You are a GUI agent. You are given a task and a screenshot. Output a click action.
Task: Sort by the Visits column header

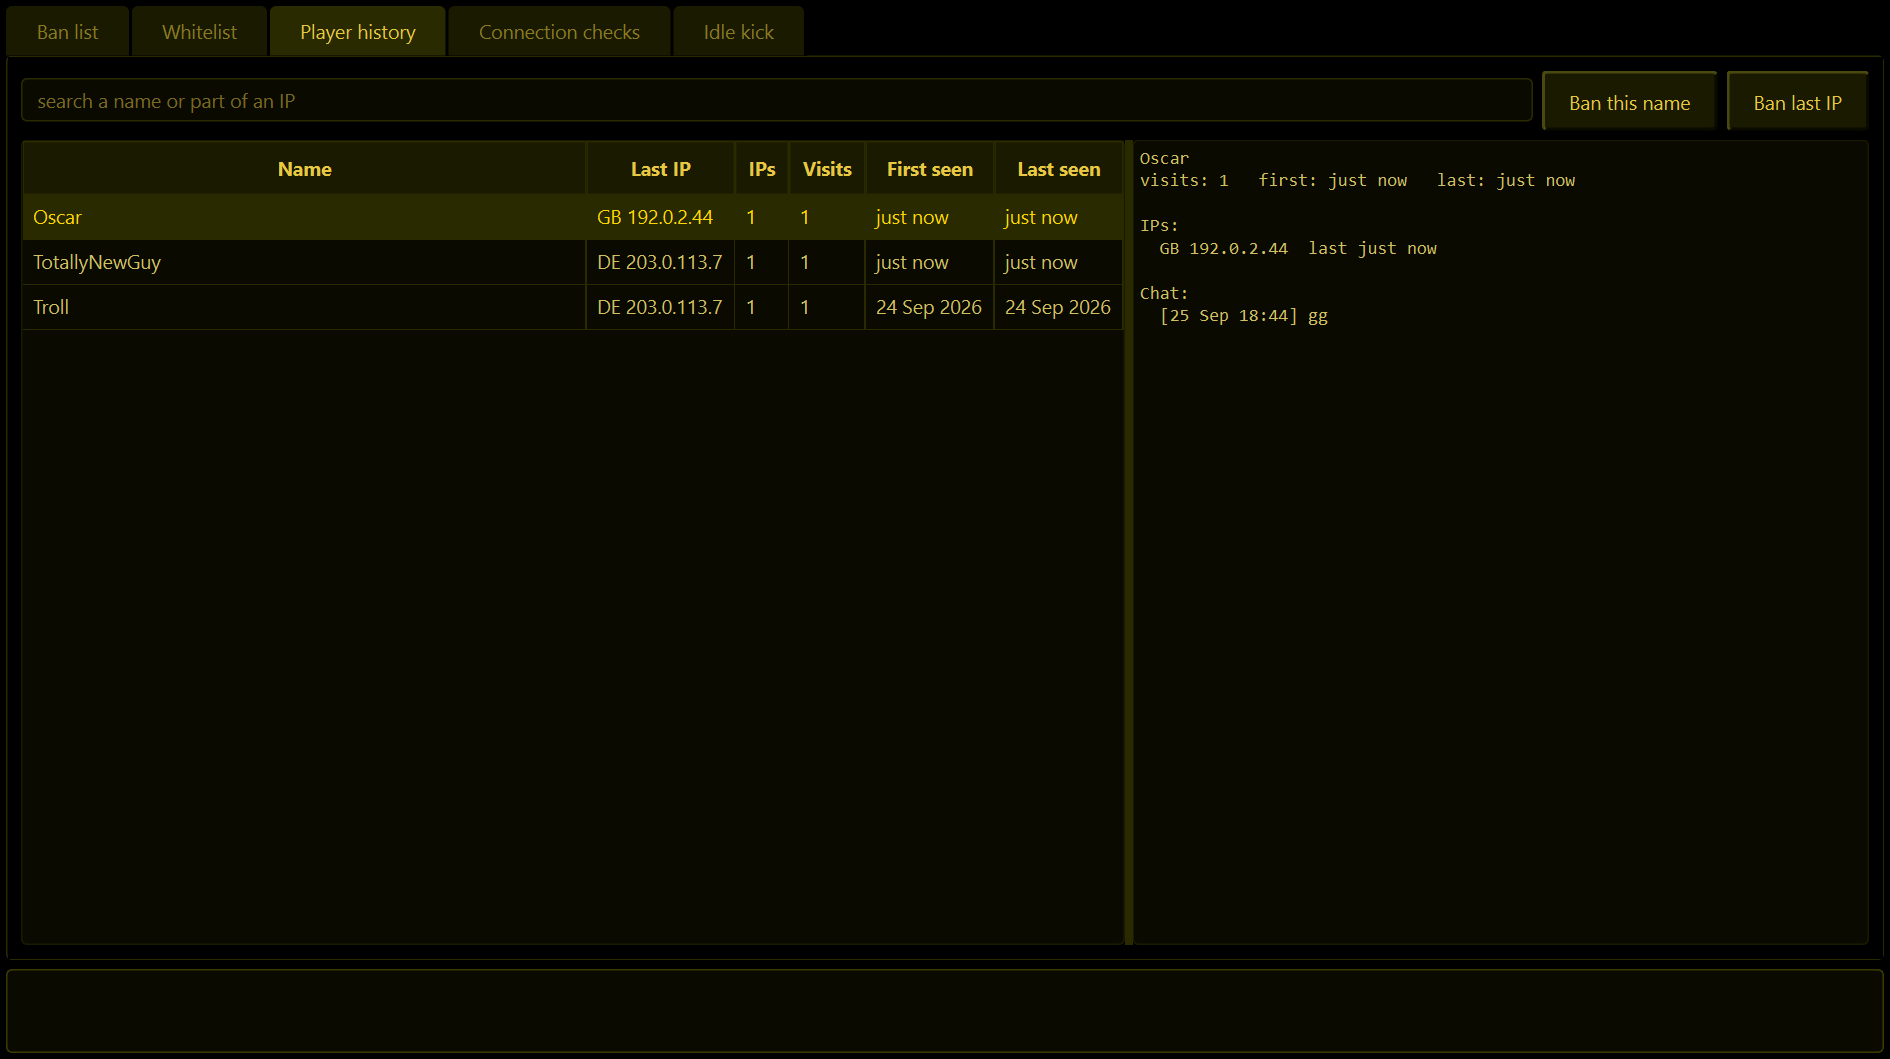pos(827,169)
